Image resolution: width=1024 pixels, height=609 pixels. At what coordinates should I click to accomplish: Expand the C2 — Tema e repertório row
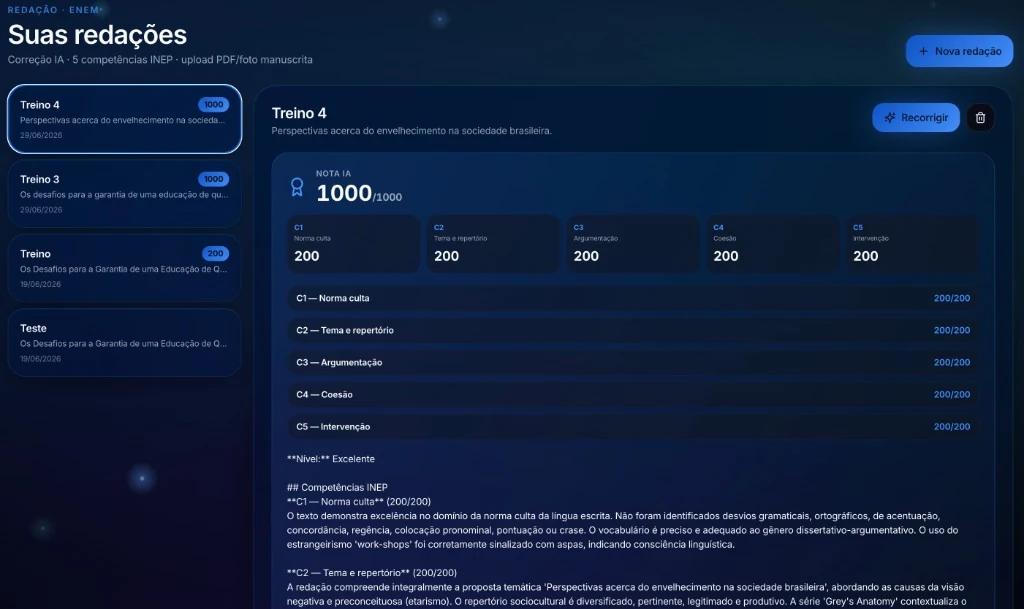click(632, 330)
